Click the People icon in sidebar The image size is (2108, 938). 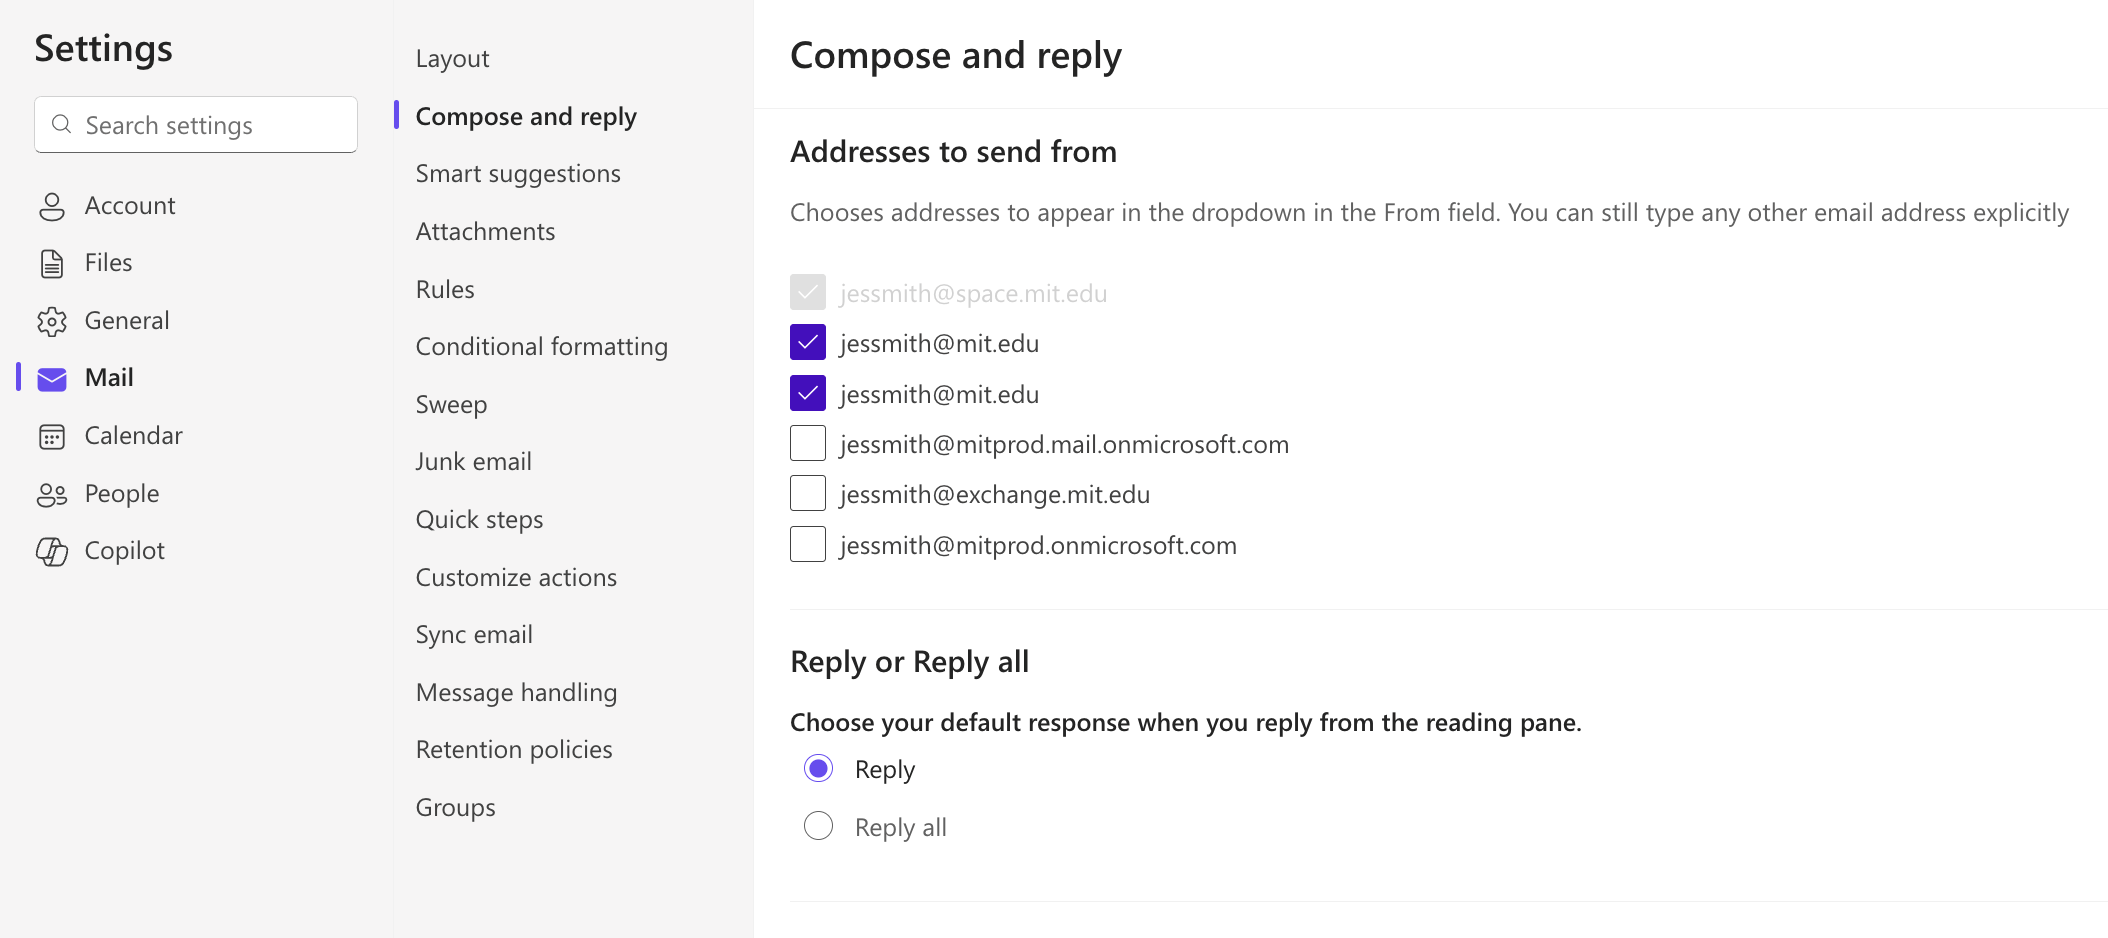click(52, 494)
